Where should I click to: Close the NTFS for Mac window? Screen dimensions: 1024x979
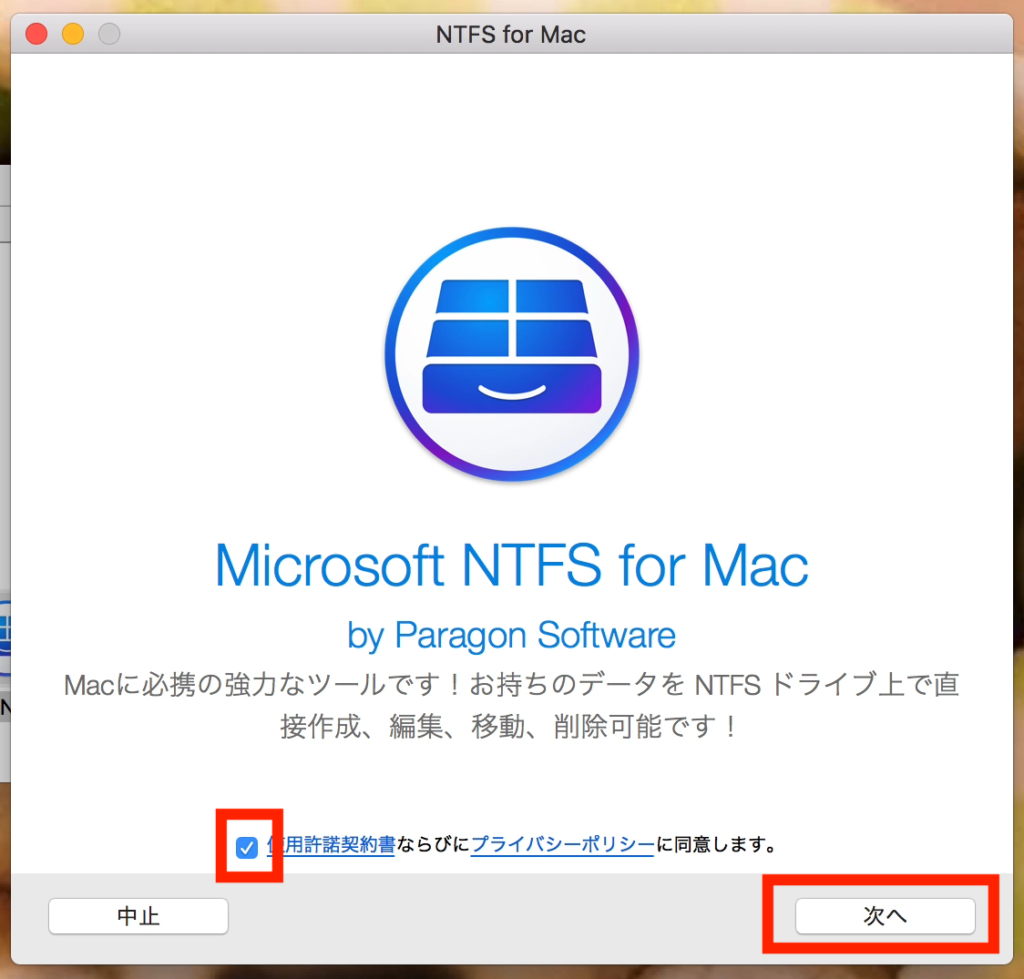(37, 34)
